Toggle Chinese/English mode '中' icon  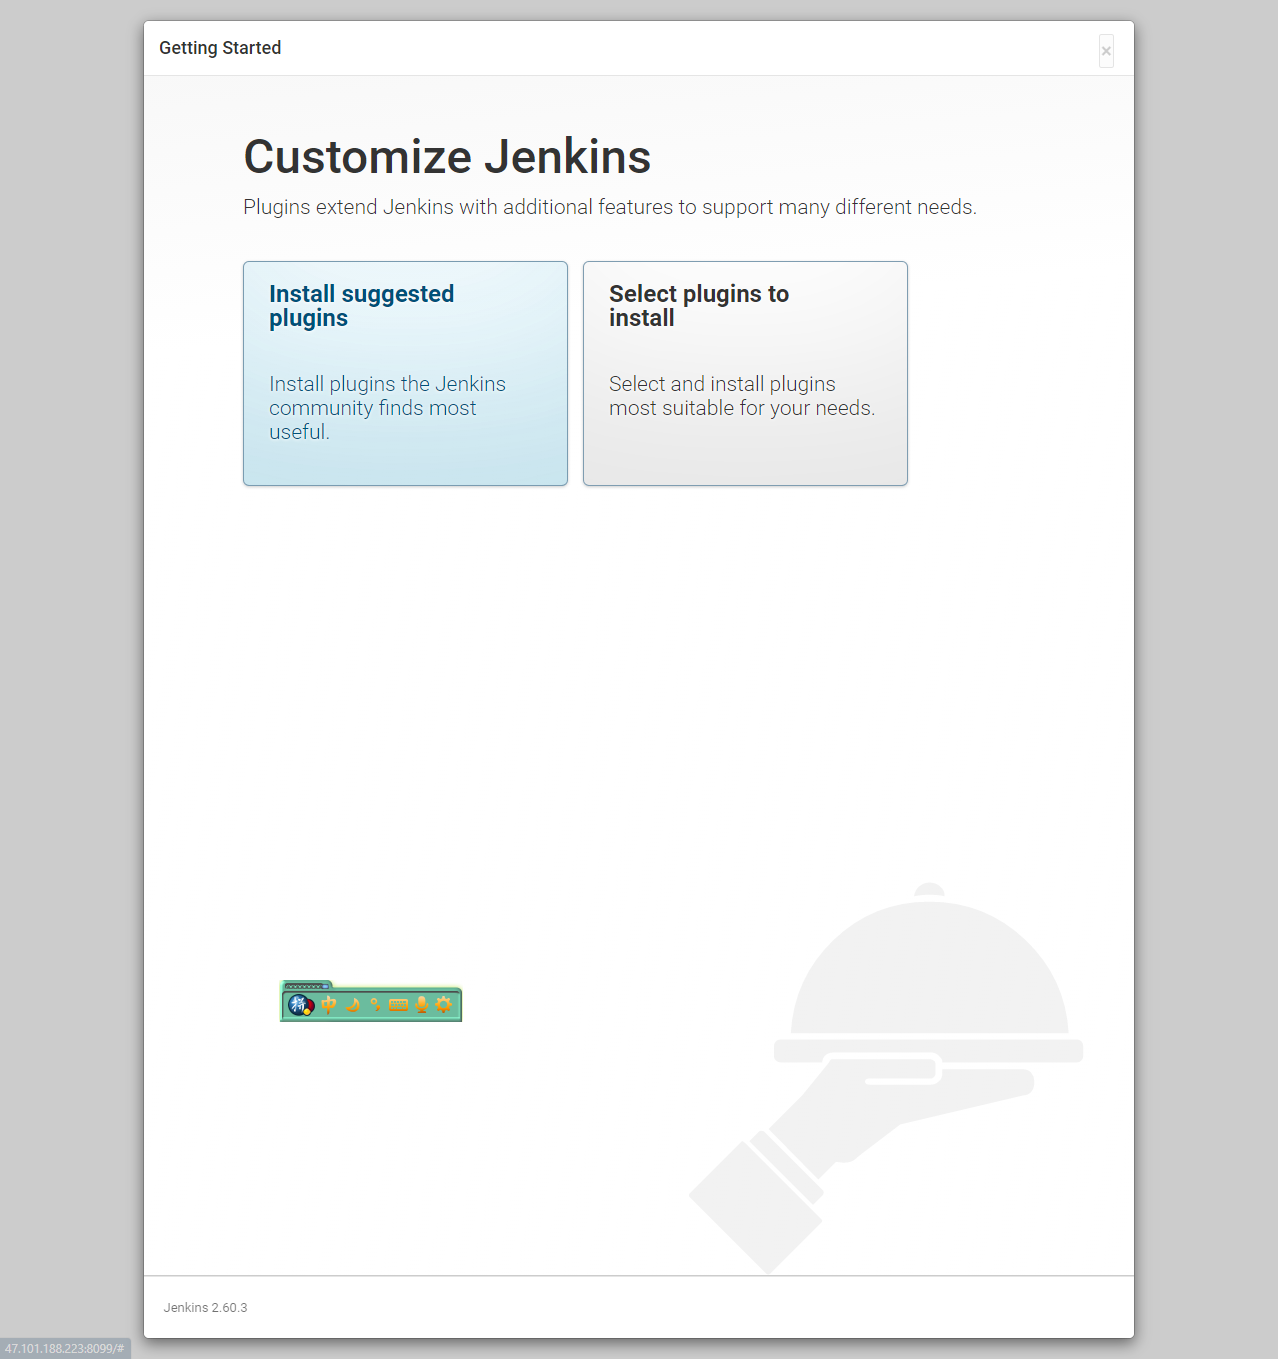pyautogui.click(x=329, y=1004)
